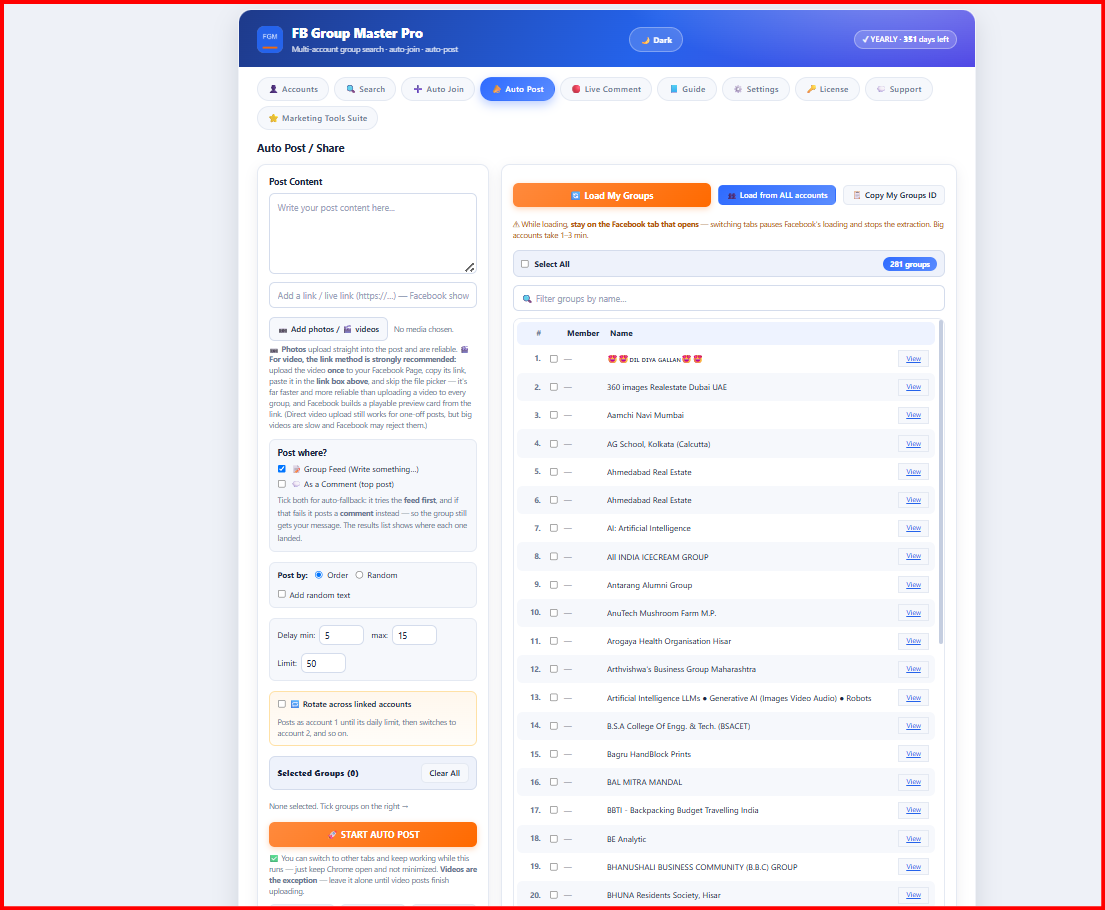Tick checkbox for DIL DIYA GALLAN group
The height and width of the screenshot is (910, 1105).
tap(554, 359)
